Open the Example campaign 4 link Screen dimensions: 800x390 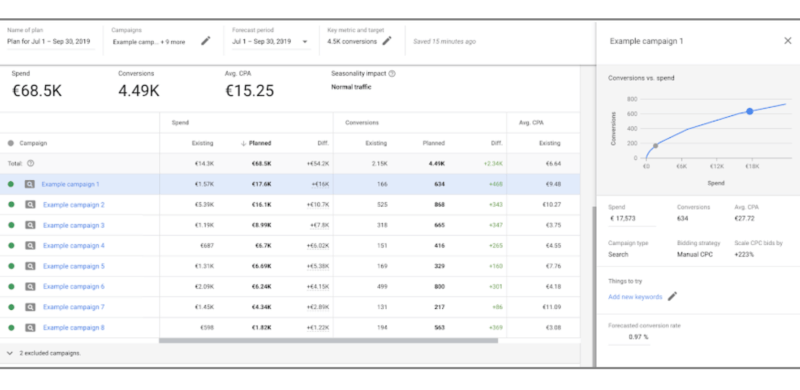pyautogui.click(x=74, y=246)
